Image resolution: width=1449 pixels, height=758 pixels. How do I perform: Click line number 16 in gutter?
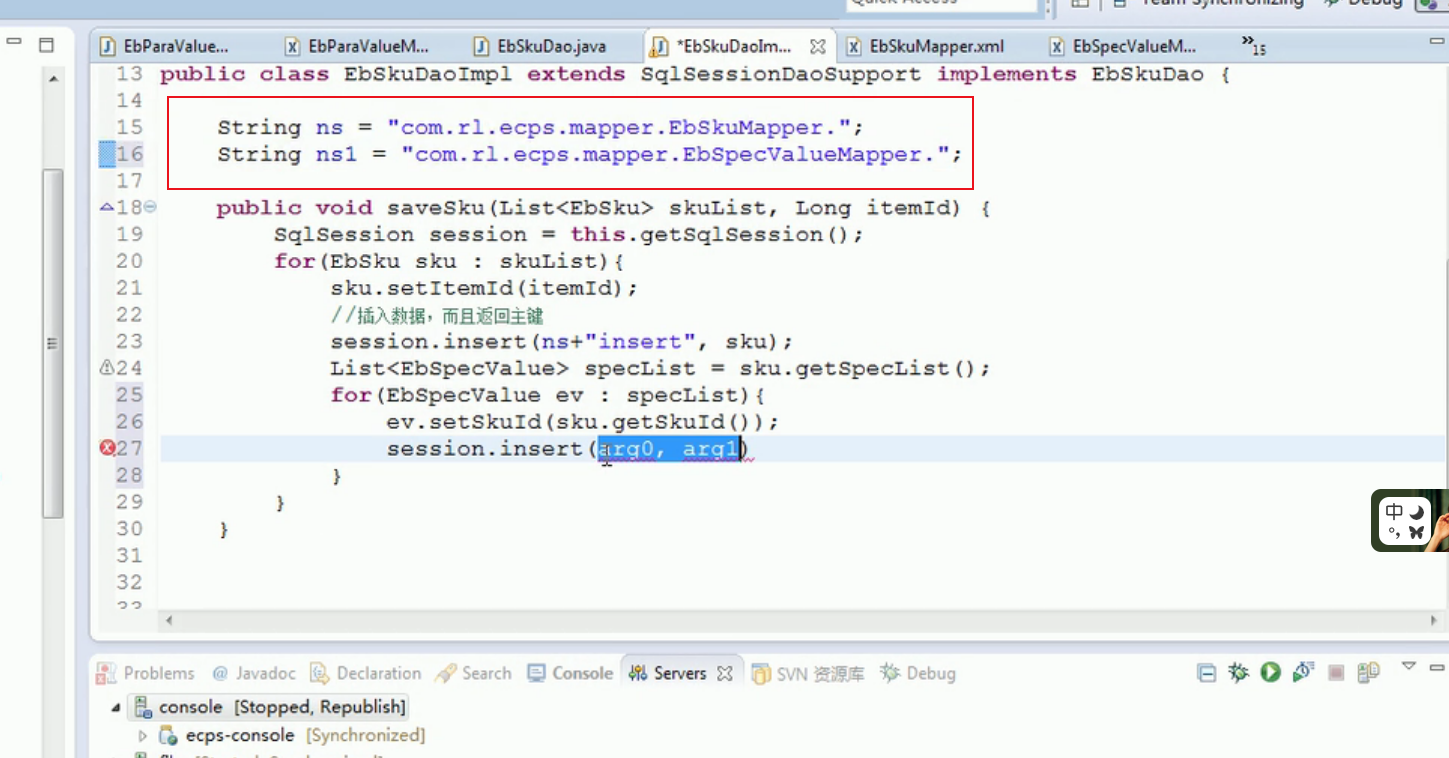point(130,154)
